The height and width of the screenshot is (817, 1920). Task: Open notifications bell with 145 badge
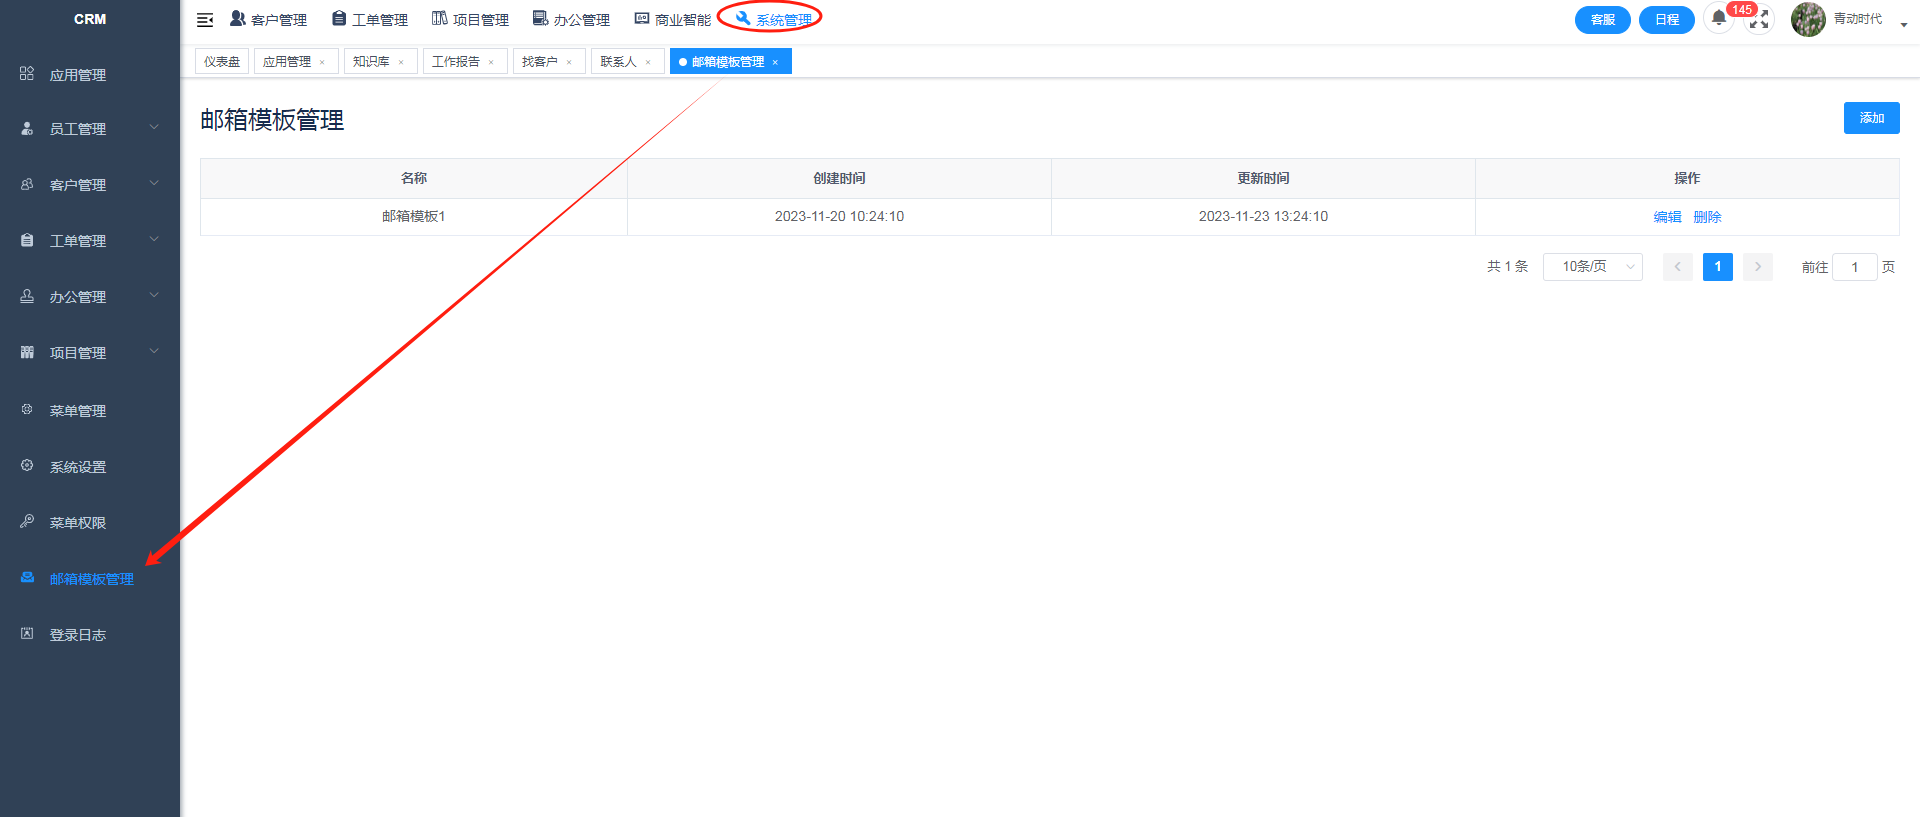1719,18
